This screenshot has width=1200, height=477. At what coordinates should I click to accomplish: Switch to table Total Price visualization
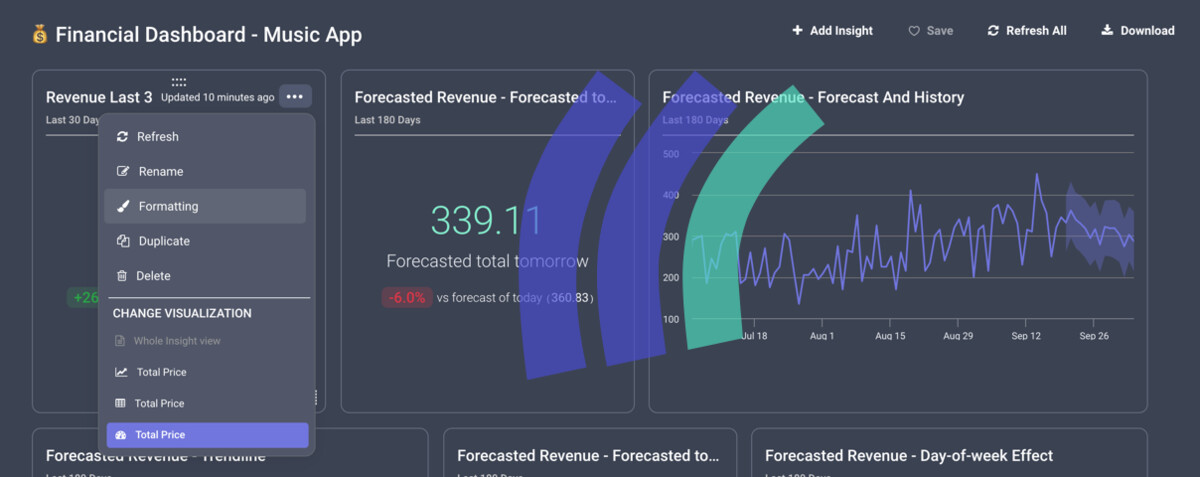click(x=205, y=403)
